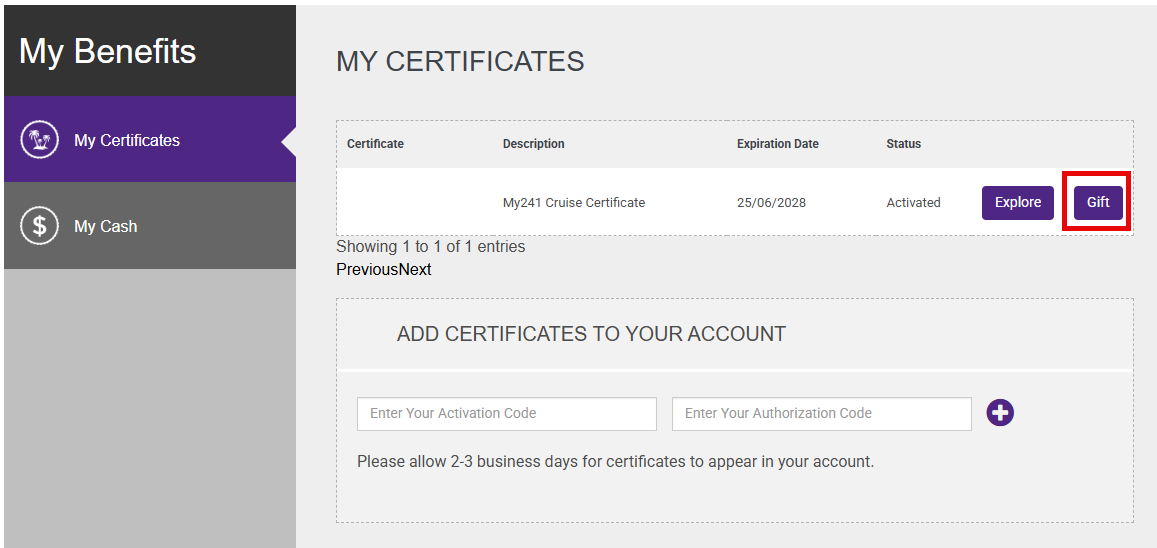Sort by the Certificate column header
This screenshot has width=1157, height=548.
click(375, 144)
